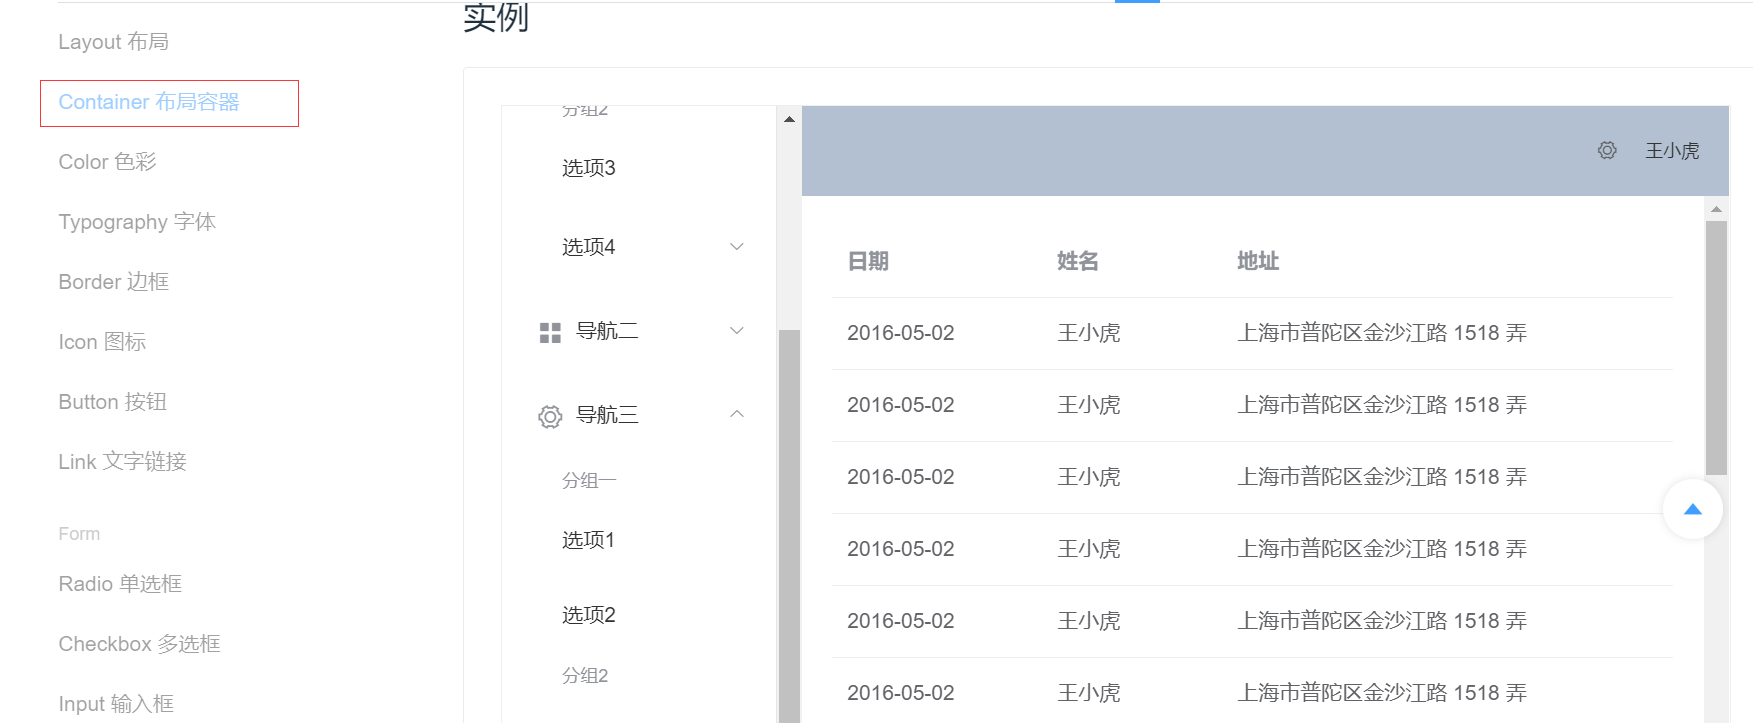Image resolution: width=1753 pixels, height=723 pixels.
Task: Open Typography 字体 page
Action: click(137, 222)
